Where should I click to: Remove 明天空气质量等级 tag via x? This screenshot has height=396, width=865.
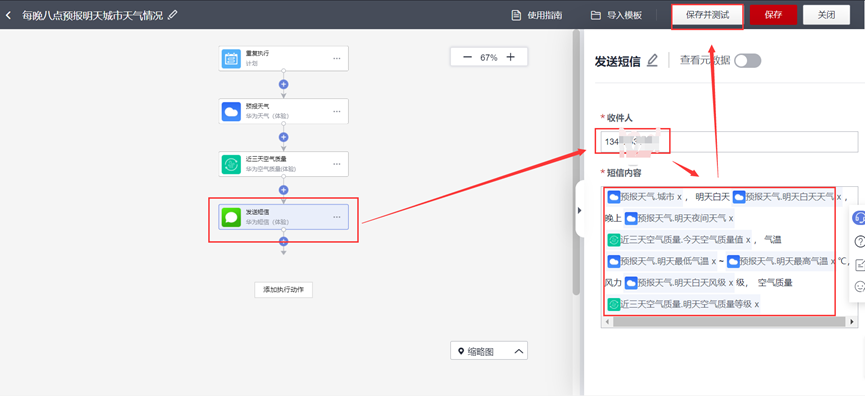757,304
